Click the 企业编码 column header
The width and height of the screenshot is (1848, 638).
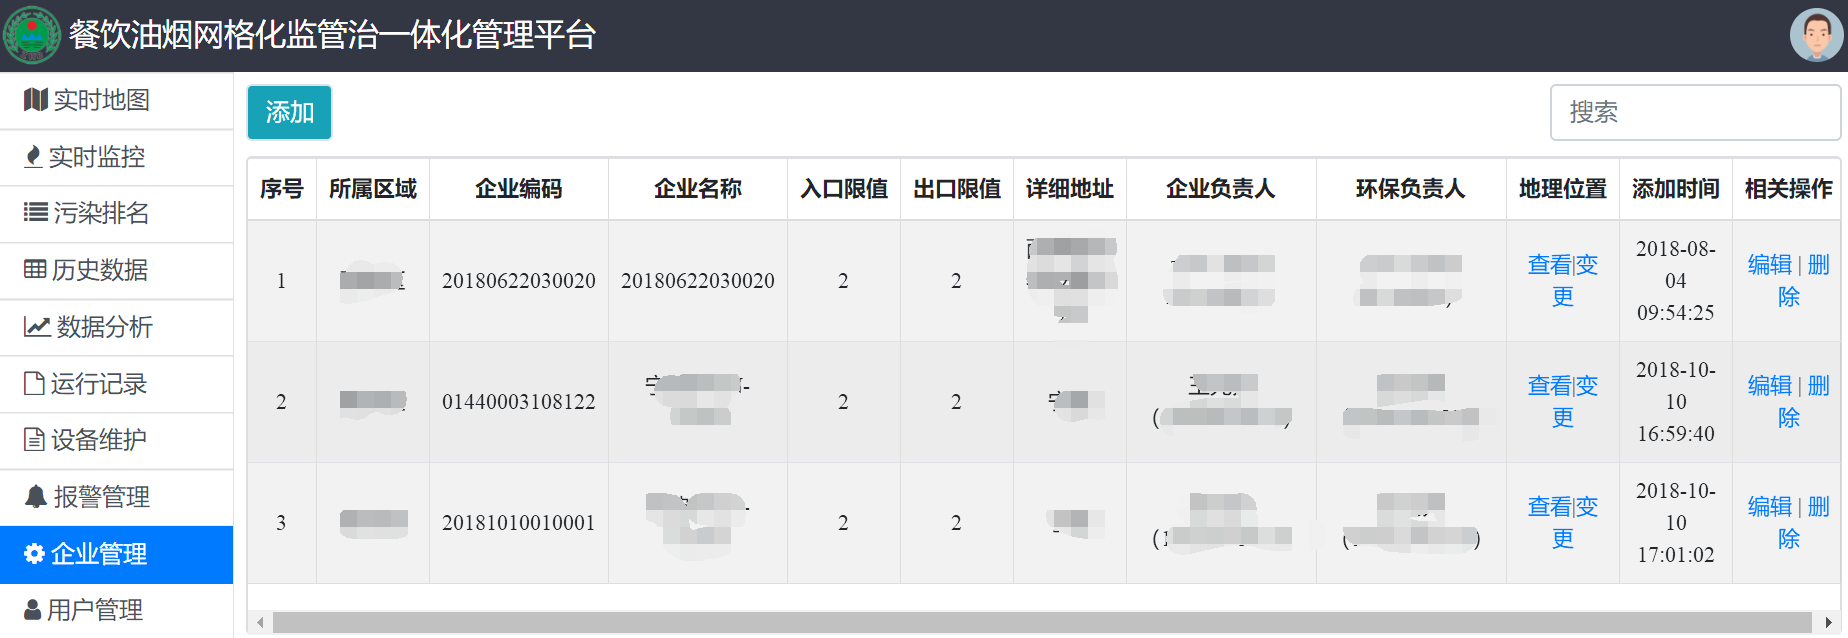point(518,189)
